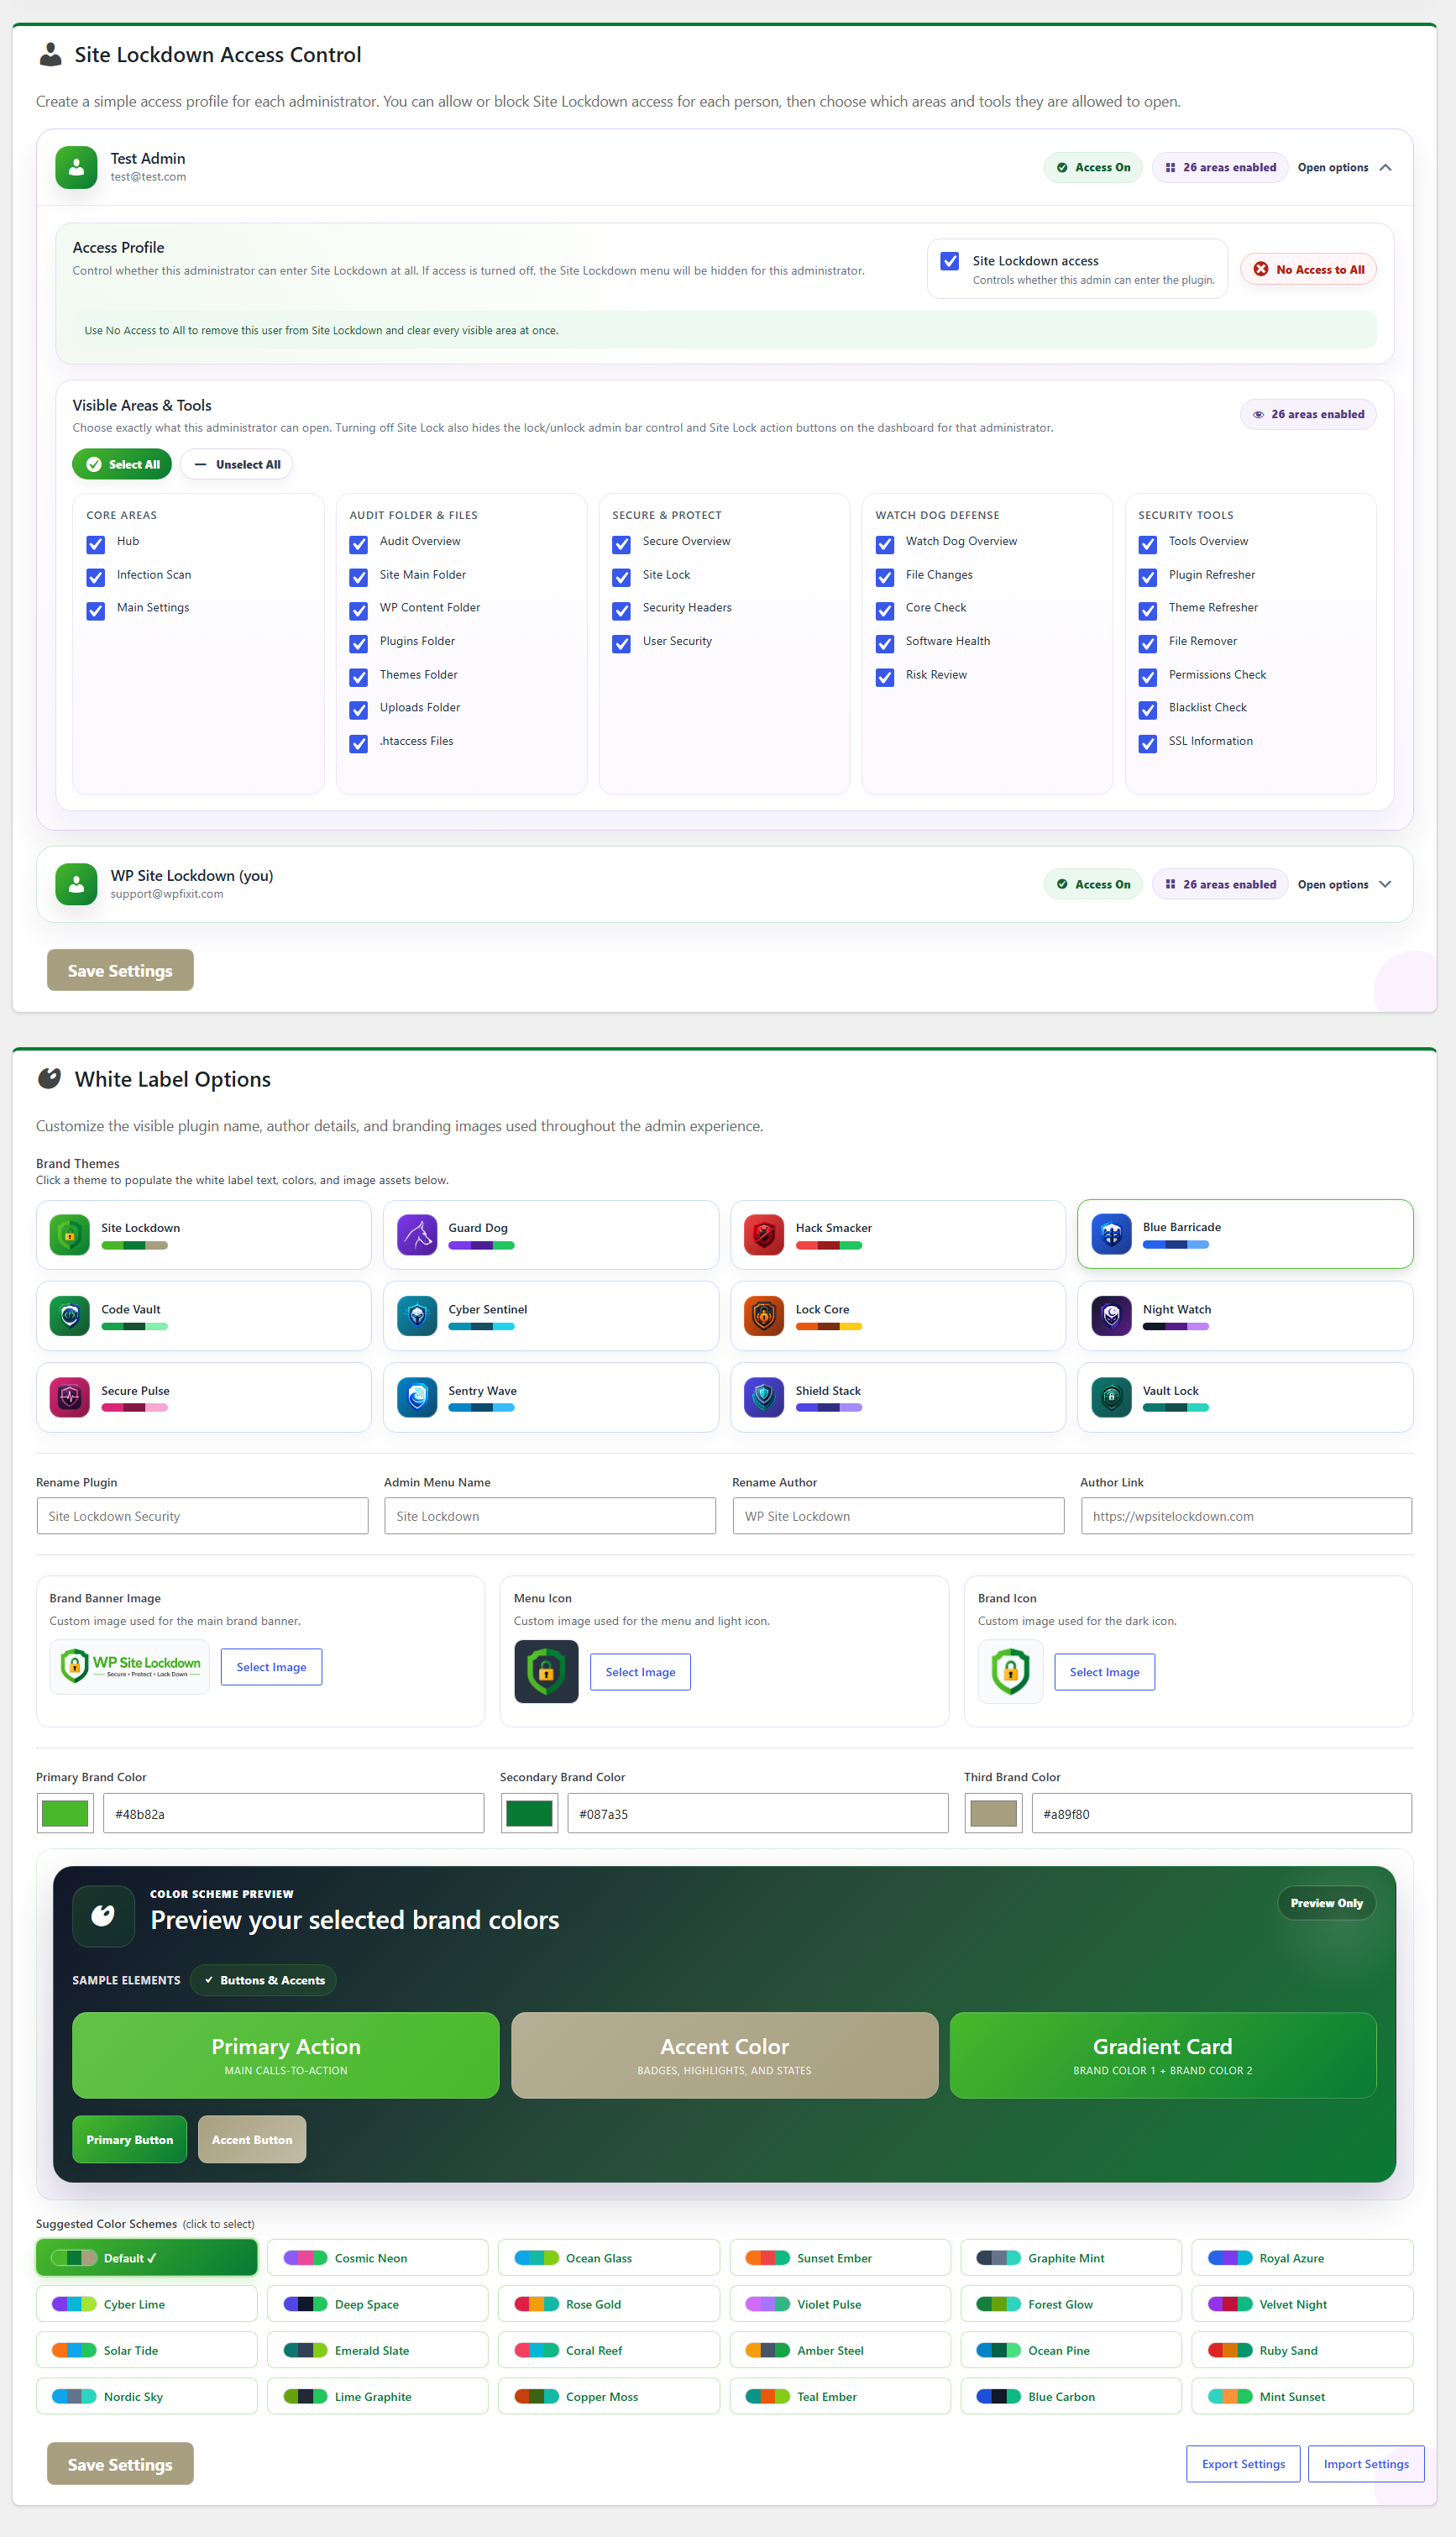Image resolution: width=1456 pixels, height=2537 pixels.
Task: Click the Unselect All button
Action: coord(237,464)
